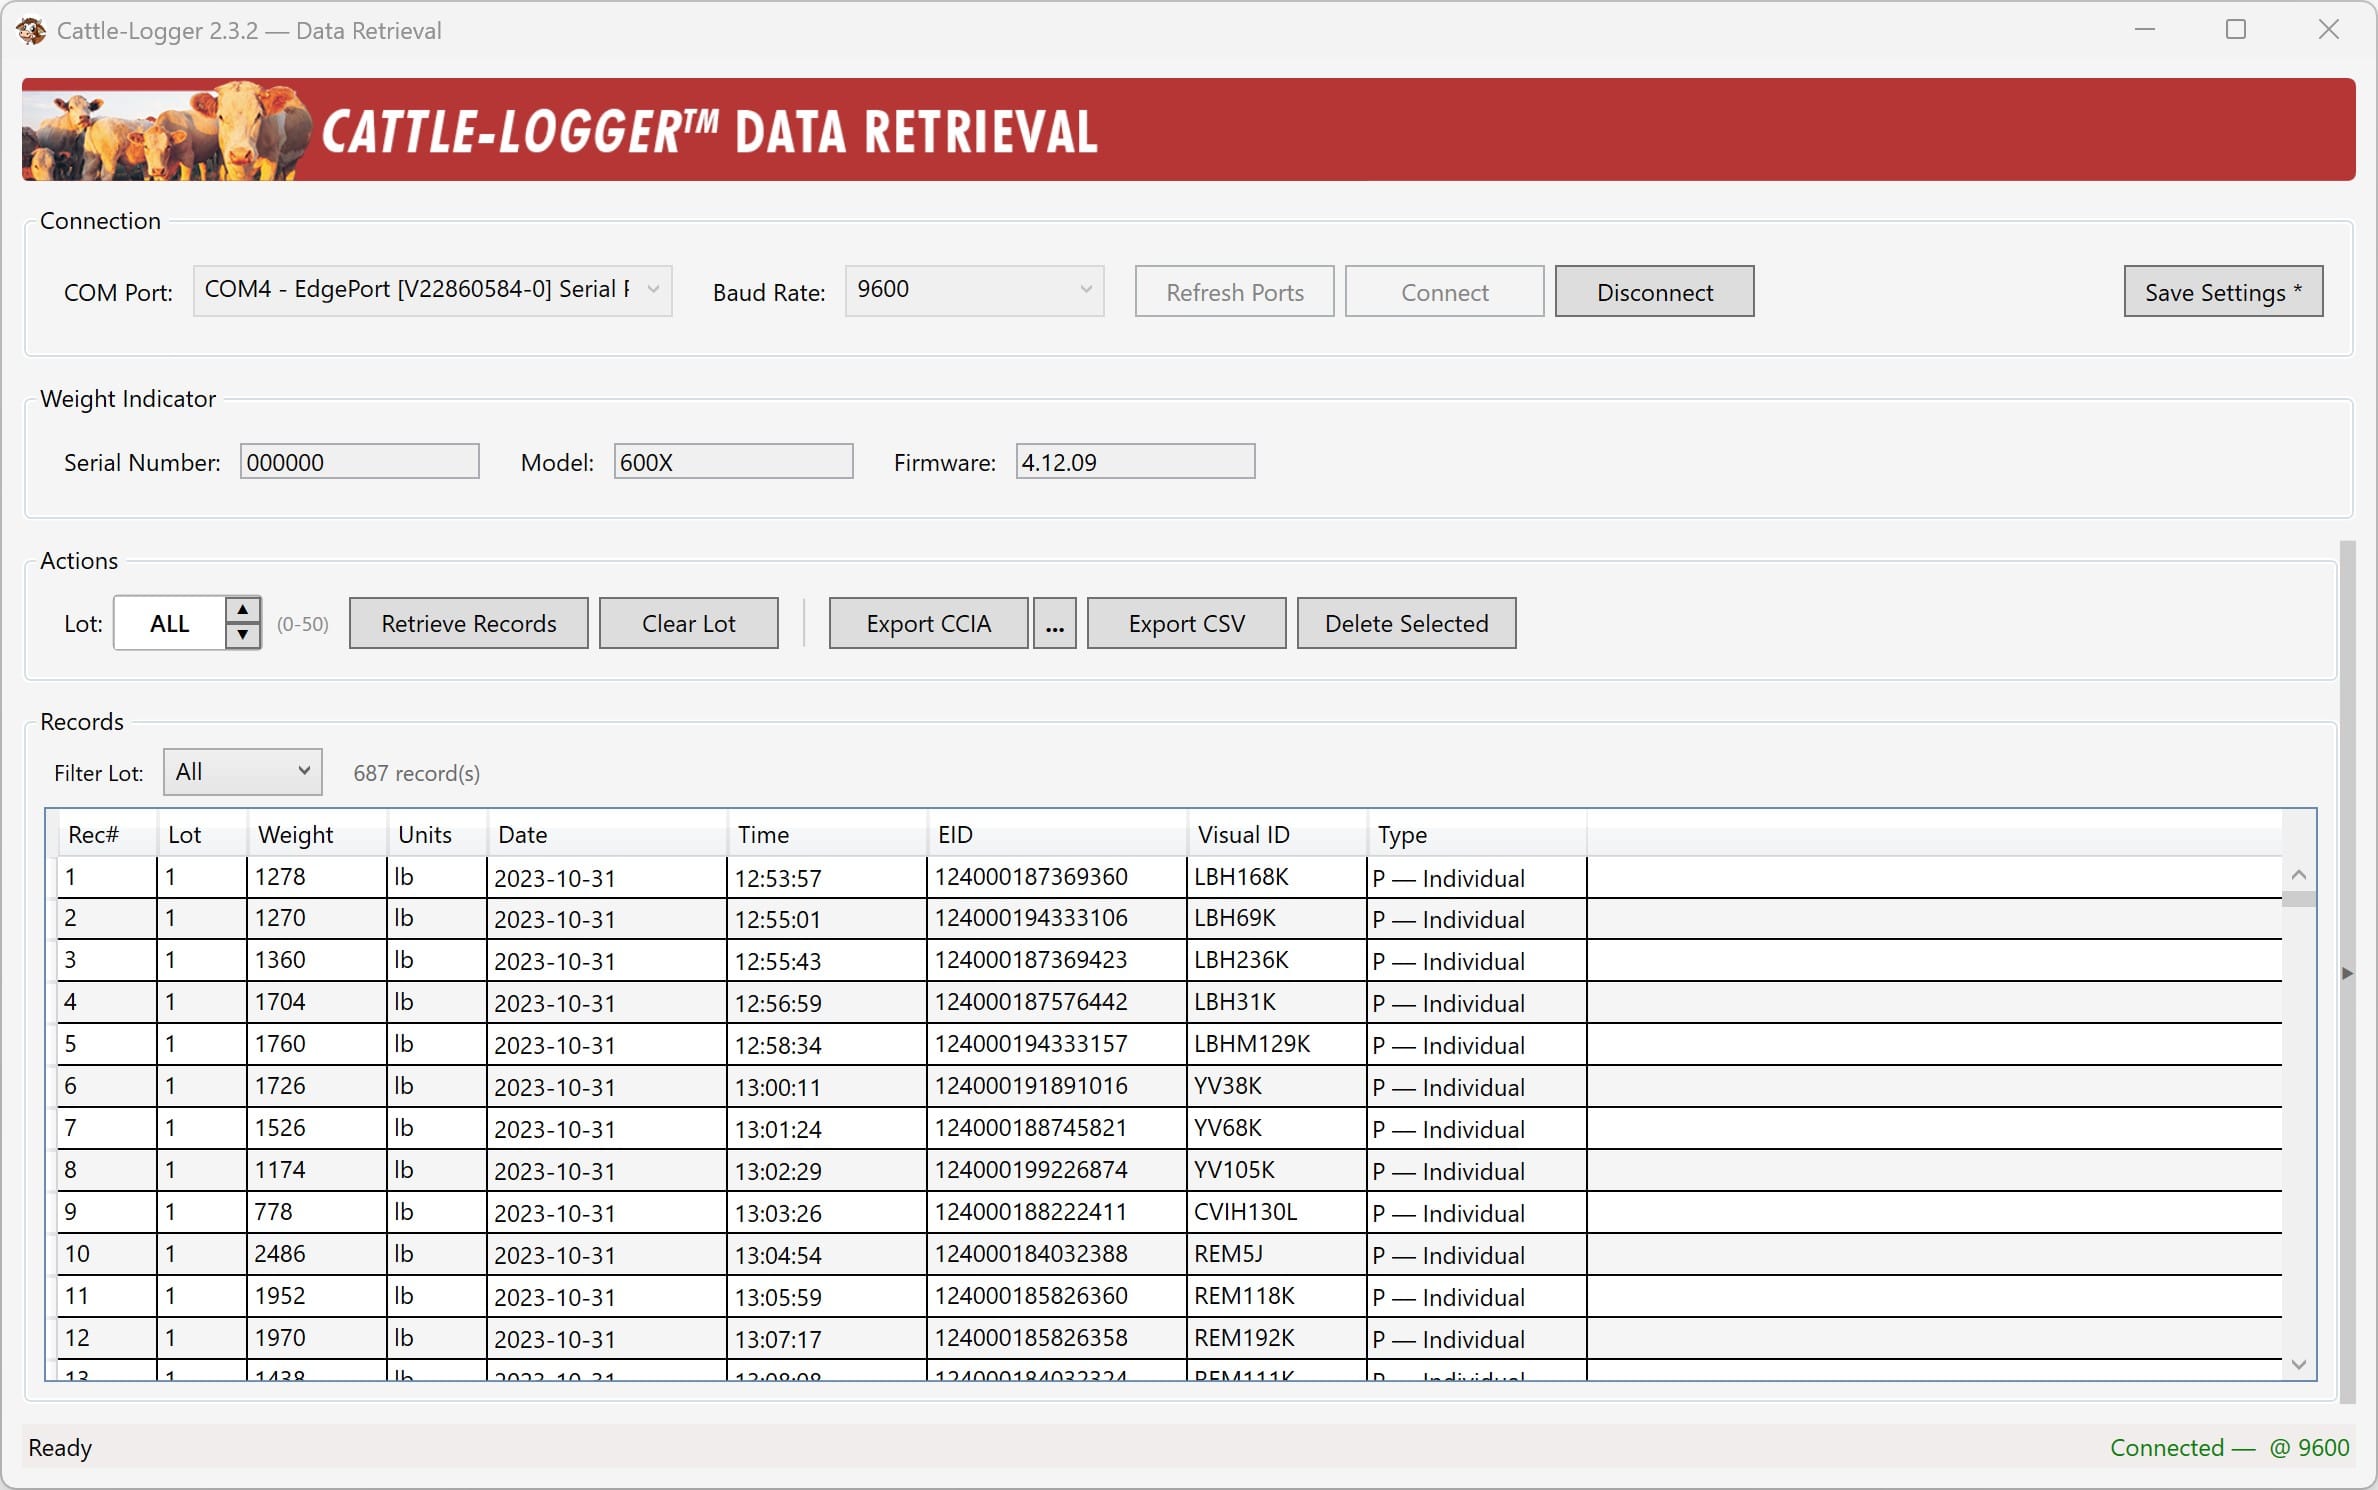Screen dimensions: 2378x1490
Task: Click Delete Selected button
Action: [x=1406, y=624]
